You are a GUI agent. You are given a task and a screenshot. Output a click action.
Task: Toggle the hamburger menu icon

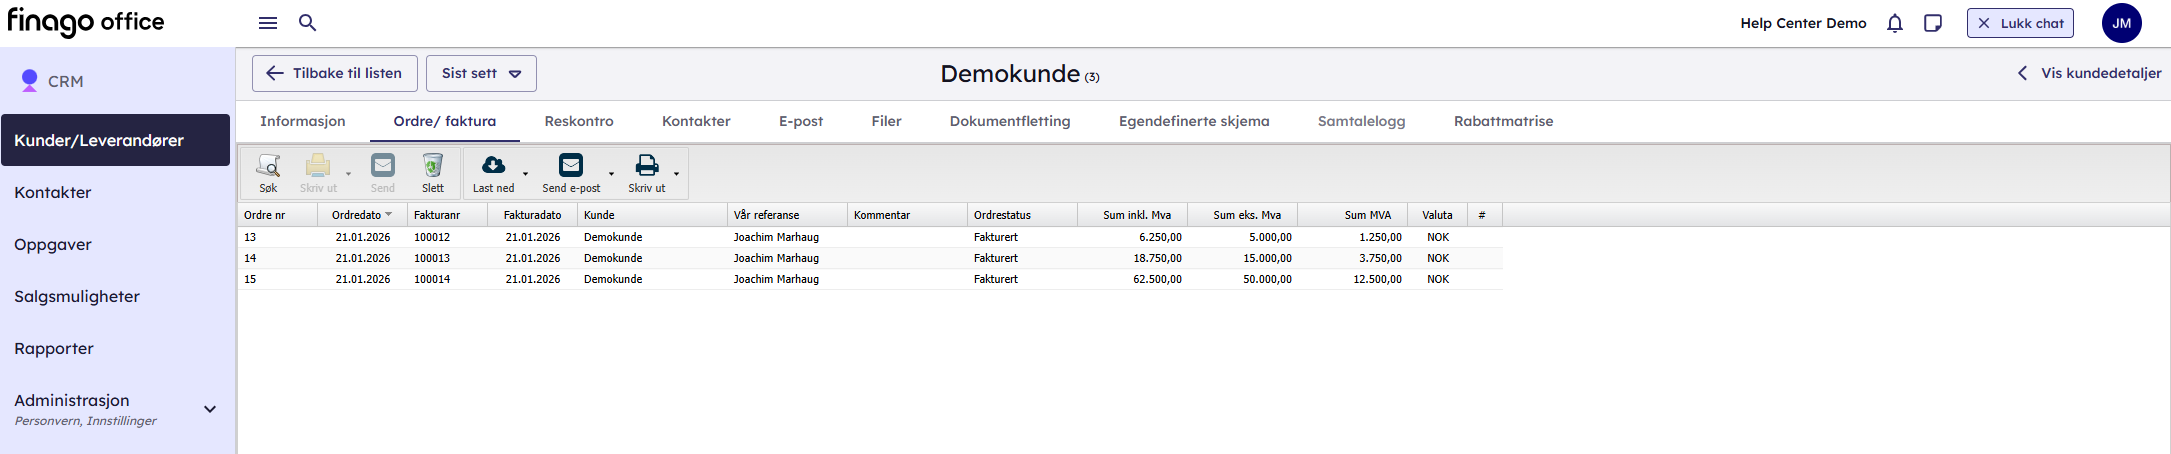tap(268, 23)
